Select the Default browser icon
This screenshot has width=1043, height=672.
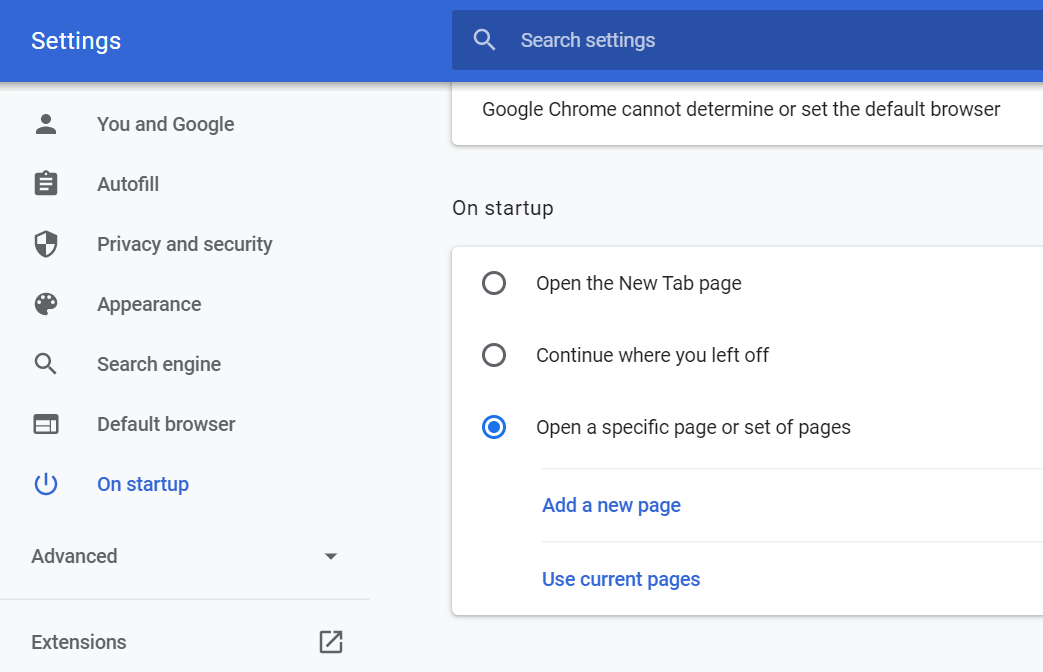click(x=46, y=423)
